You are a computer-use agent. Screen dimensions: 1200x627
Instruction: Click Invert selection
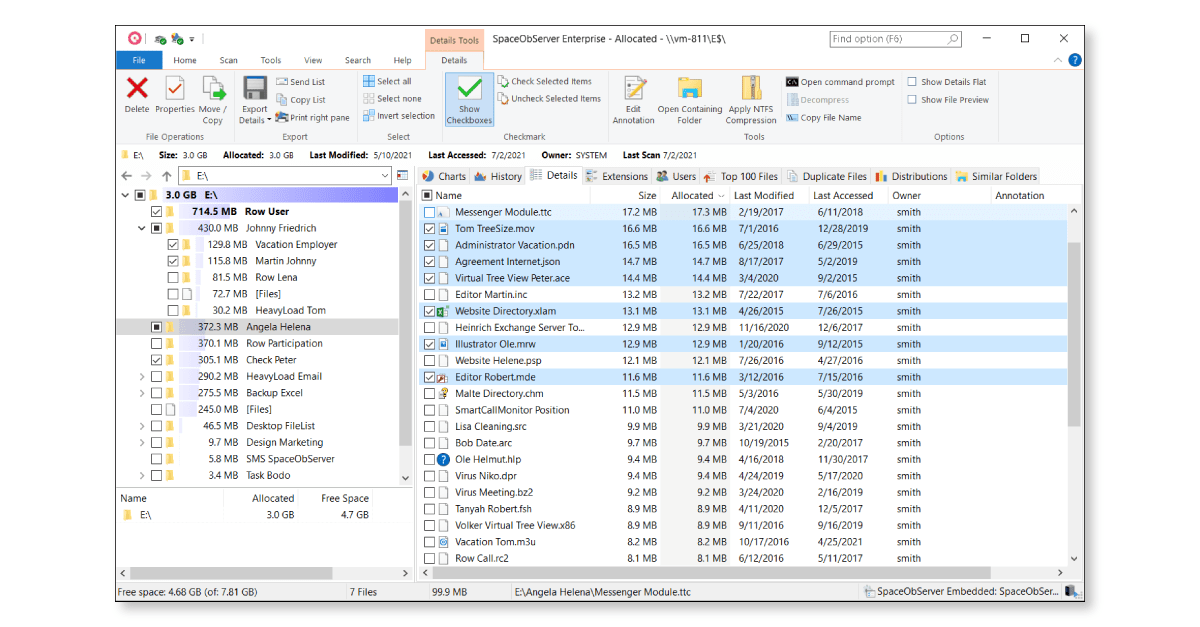pyautogui.click(x=399, y=116)
